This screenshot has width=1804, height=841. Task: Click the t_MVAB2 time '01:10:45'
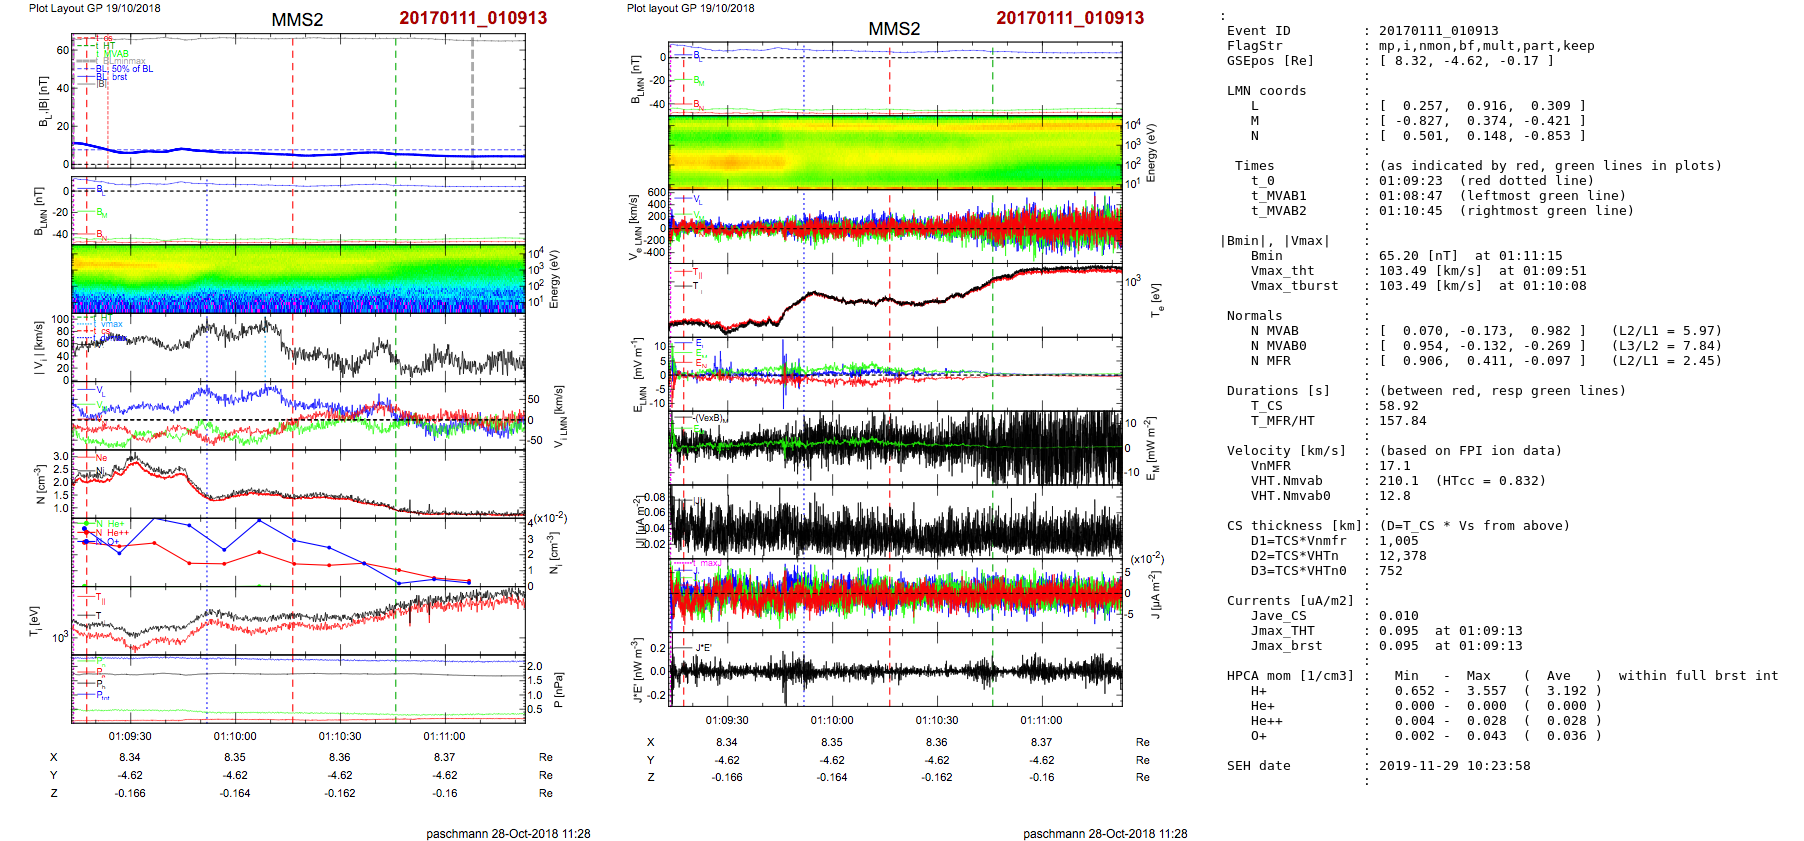[1411, 211]
